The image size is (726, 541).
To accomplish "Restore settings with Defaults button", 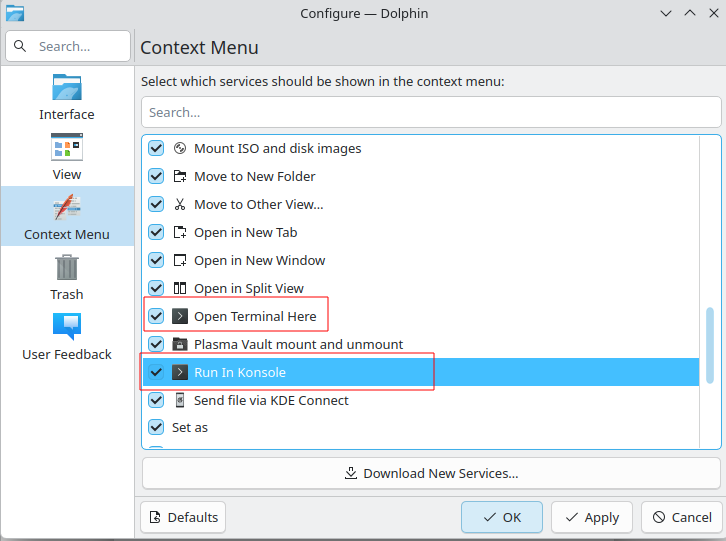I will point(183,517).
